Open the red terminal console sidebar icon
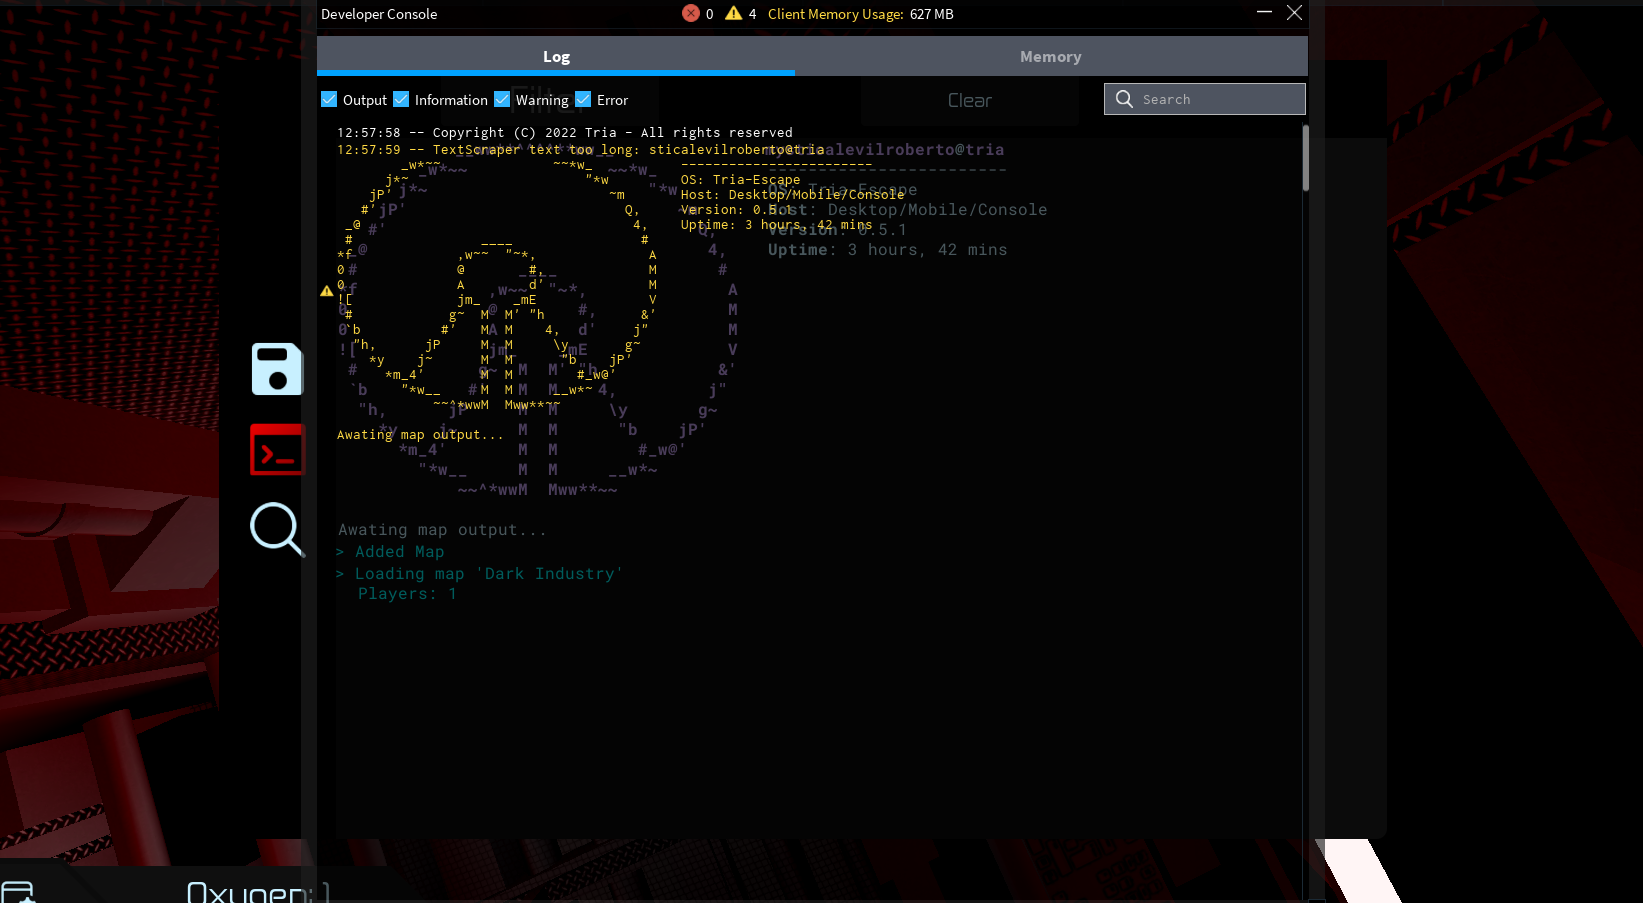 click(x=276, y=449)
